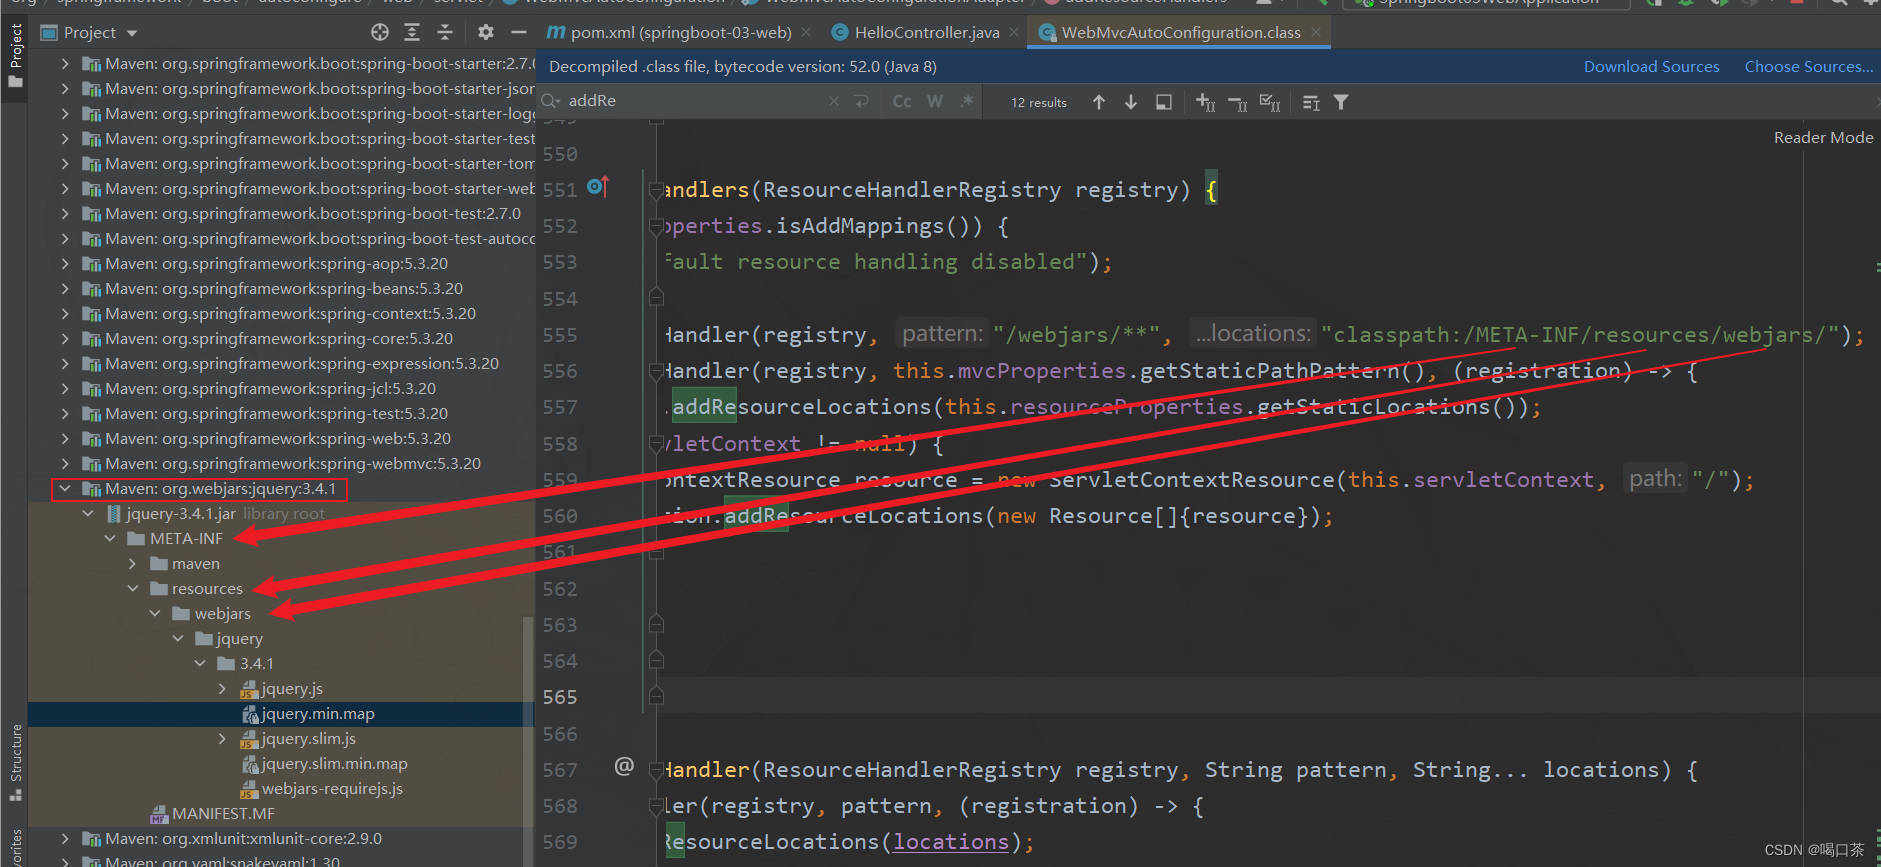The height and width of the screenshot is (867, 1881).
Task: Unselect occurrence icon in search bar
Action: (x=1237, y=102)
